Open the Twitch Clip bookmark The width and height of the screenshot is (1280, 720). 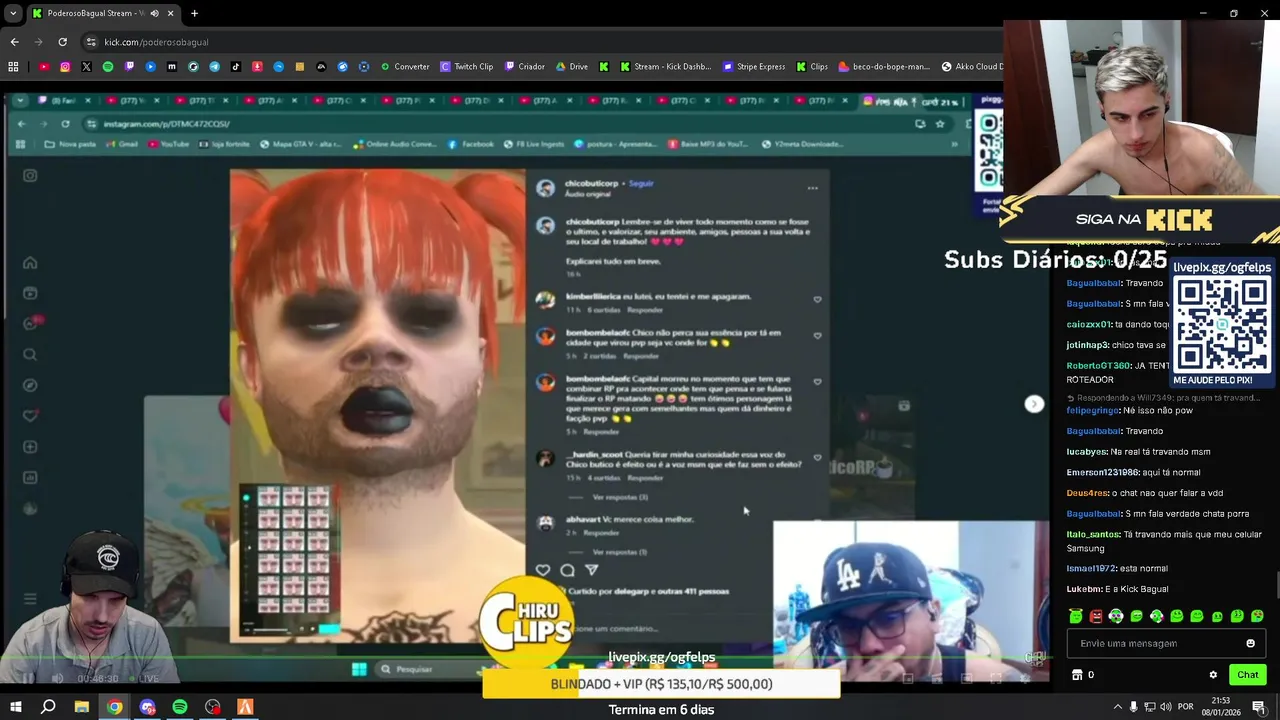pyautogui.click(x=467, y=67)
